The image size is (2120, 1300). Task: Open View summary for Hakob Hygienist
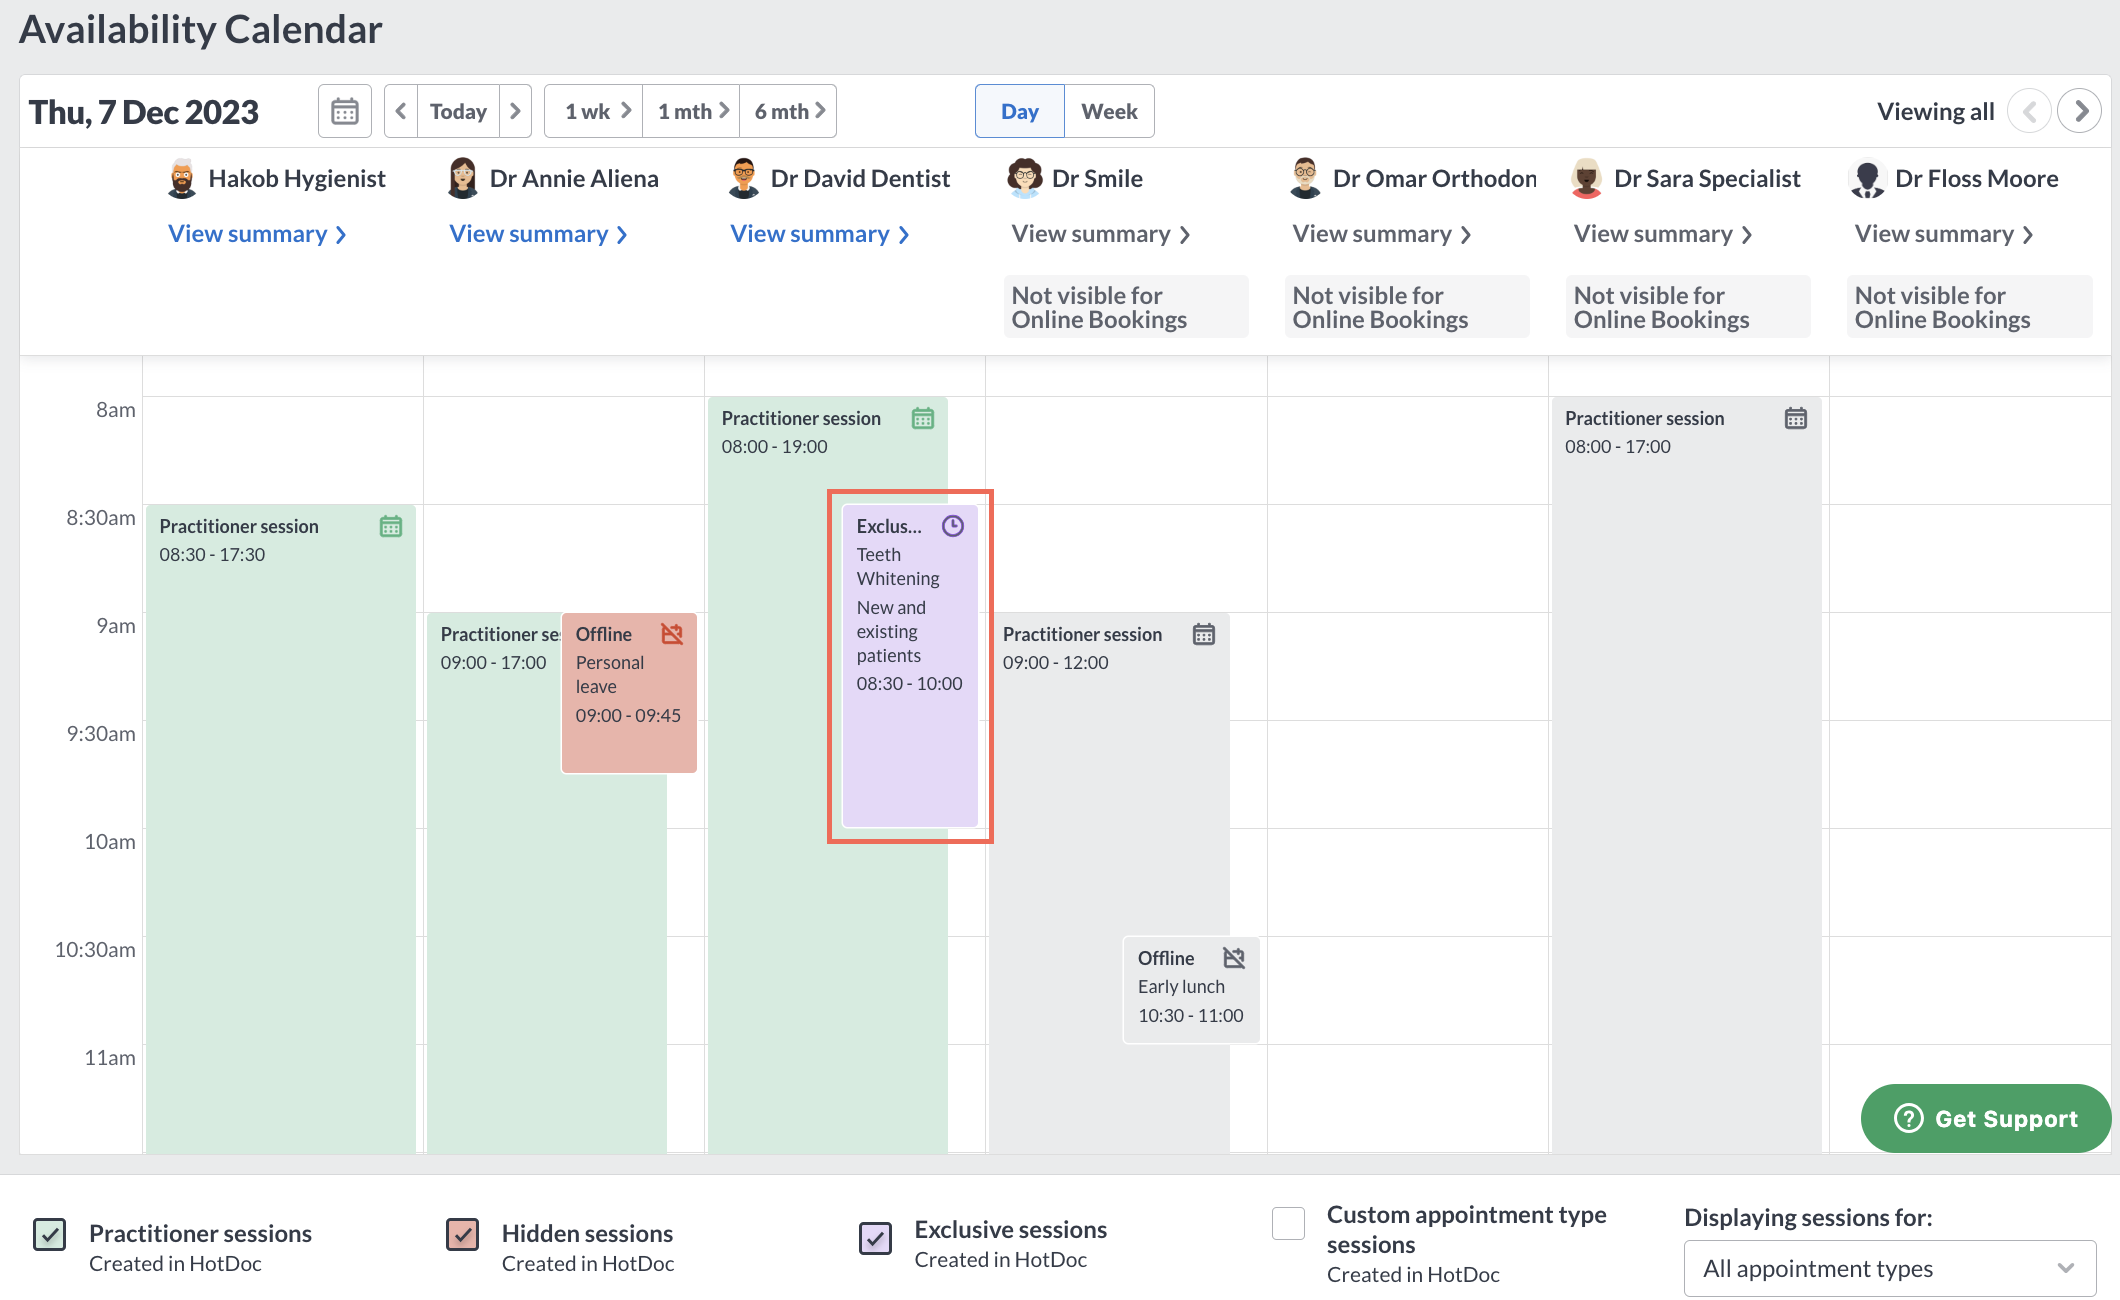pos(257,234)
